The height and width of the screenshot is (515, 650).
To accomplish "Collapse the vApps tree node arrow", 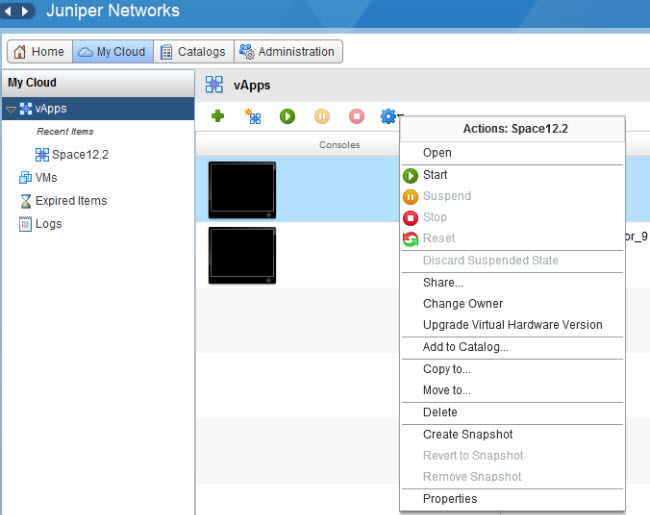I will click(11, 109).
